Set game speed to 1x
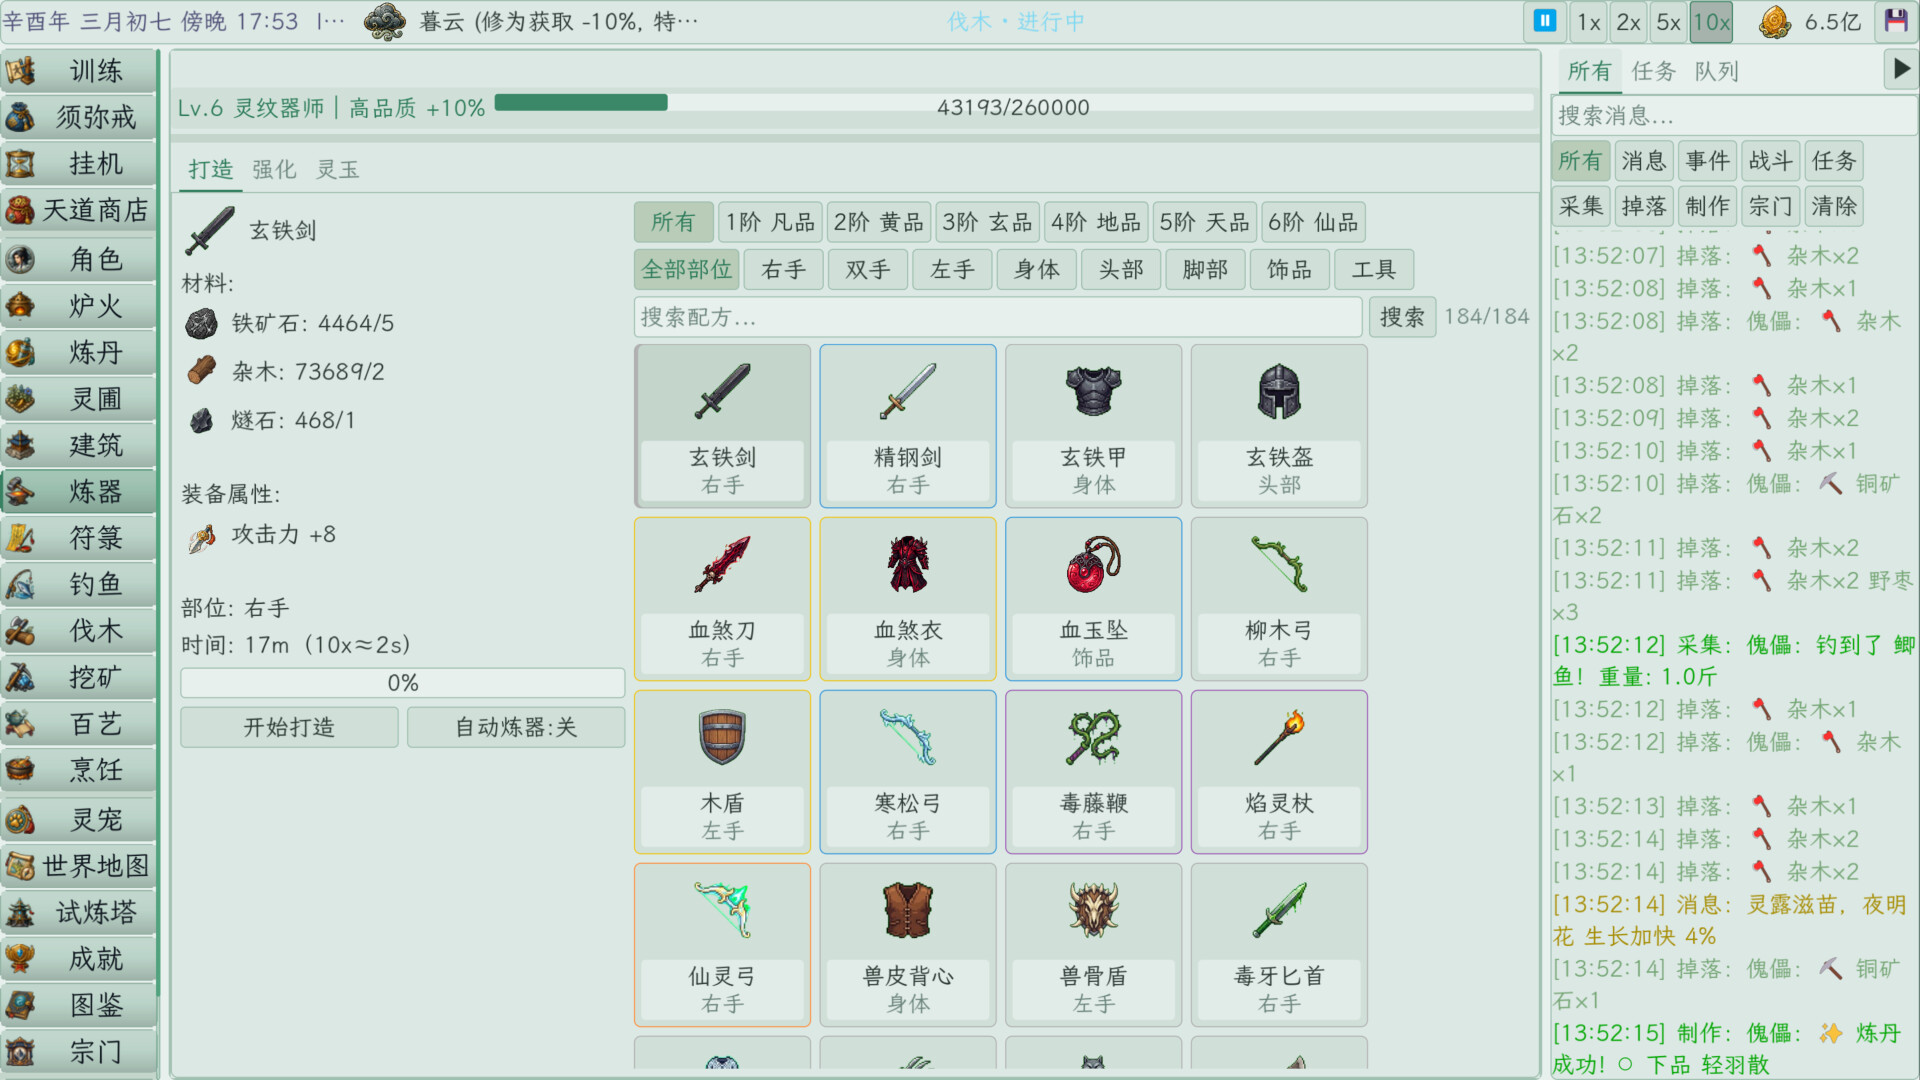The image size is (1920, 1080). coord(1589,22)
